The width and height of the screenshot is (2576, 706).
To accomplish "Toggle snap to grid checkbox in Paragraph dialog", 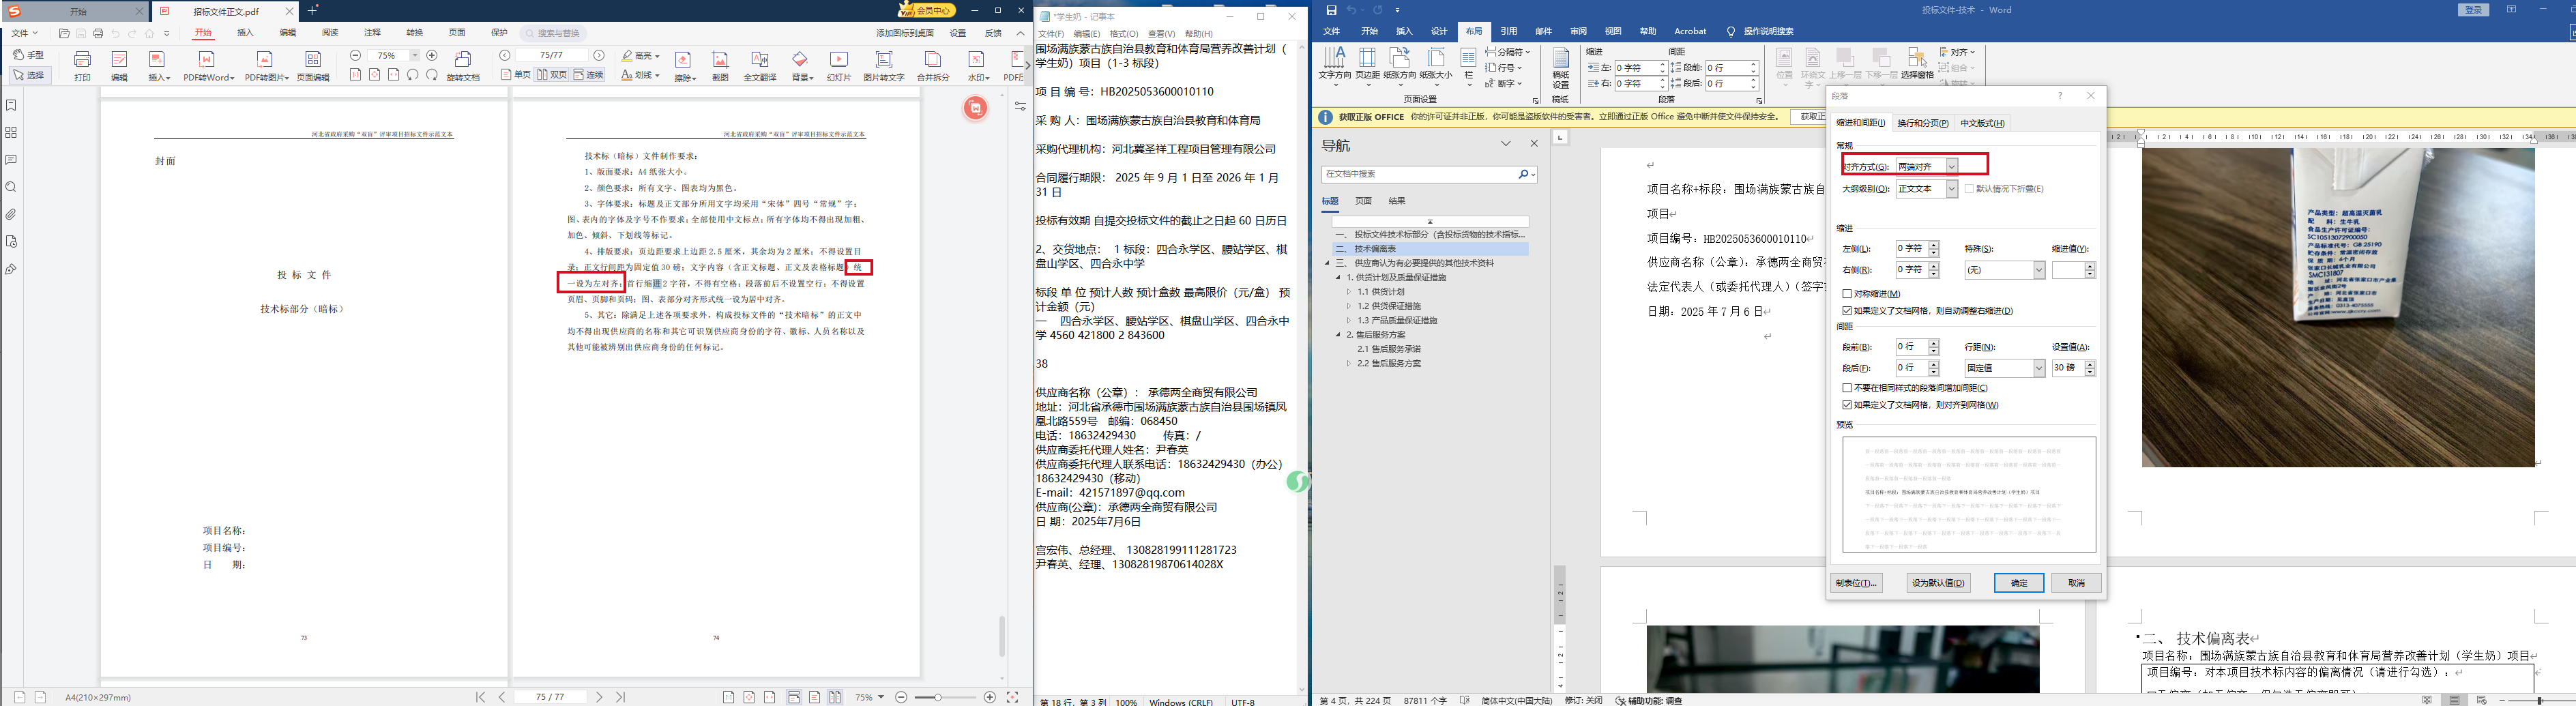I will 1847,405.
